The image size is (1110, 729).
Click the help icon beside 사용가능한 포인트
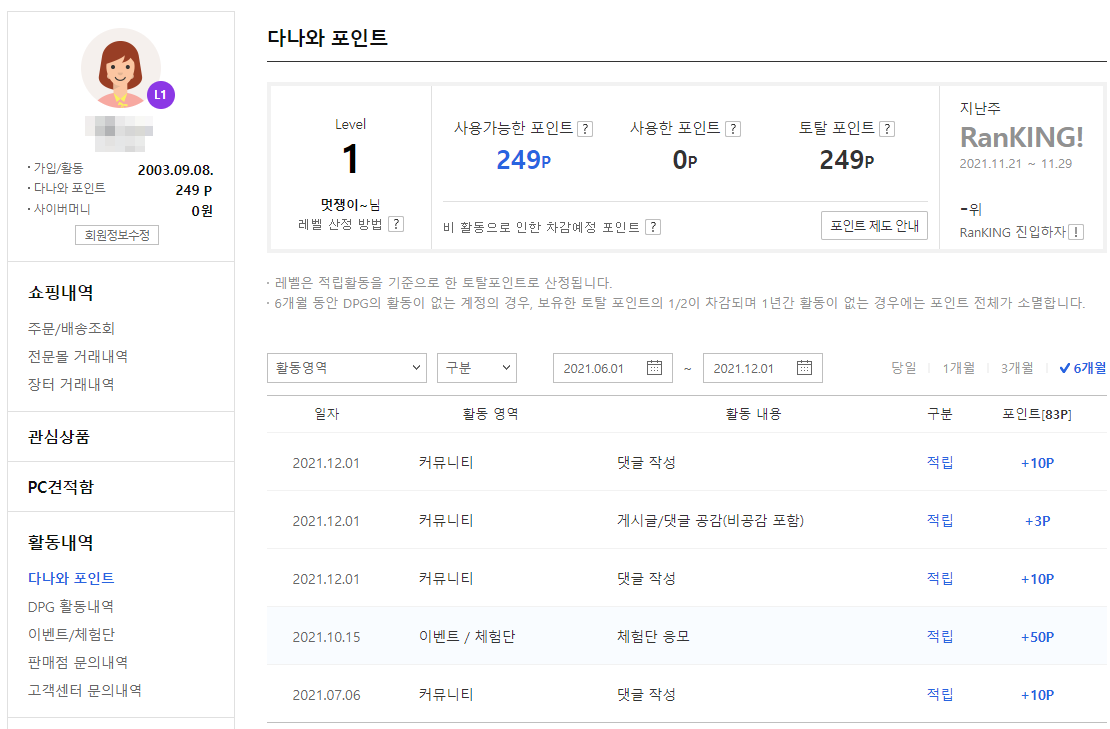pos(585,129)
